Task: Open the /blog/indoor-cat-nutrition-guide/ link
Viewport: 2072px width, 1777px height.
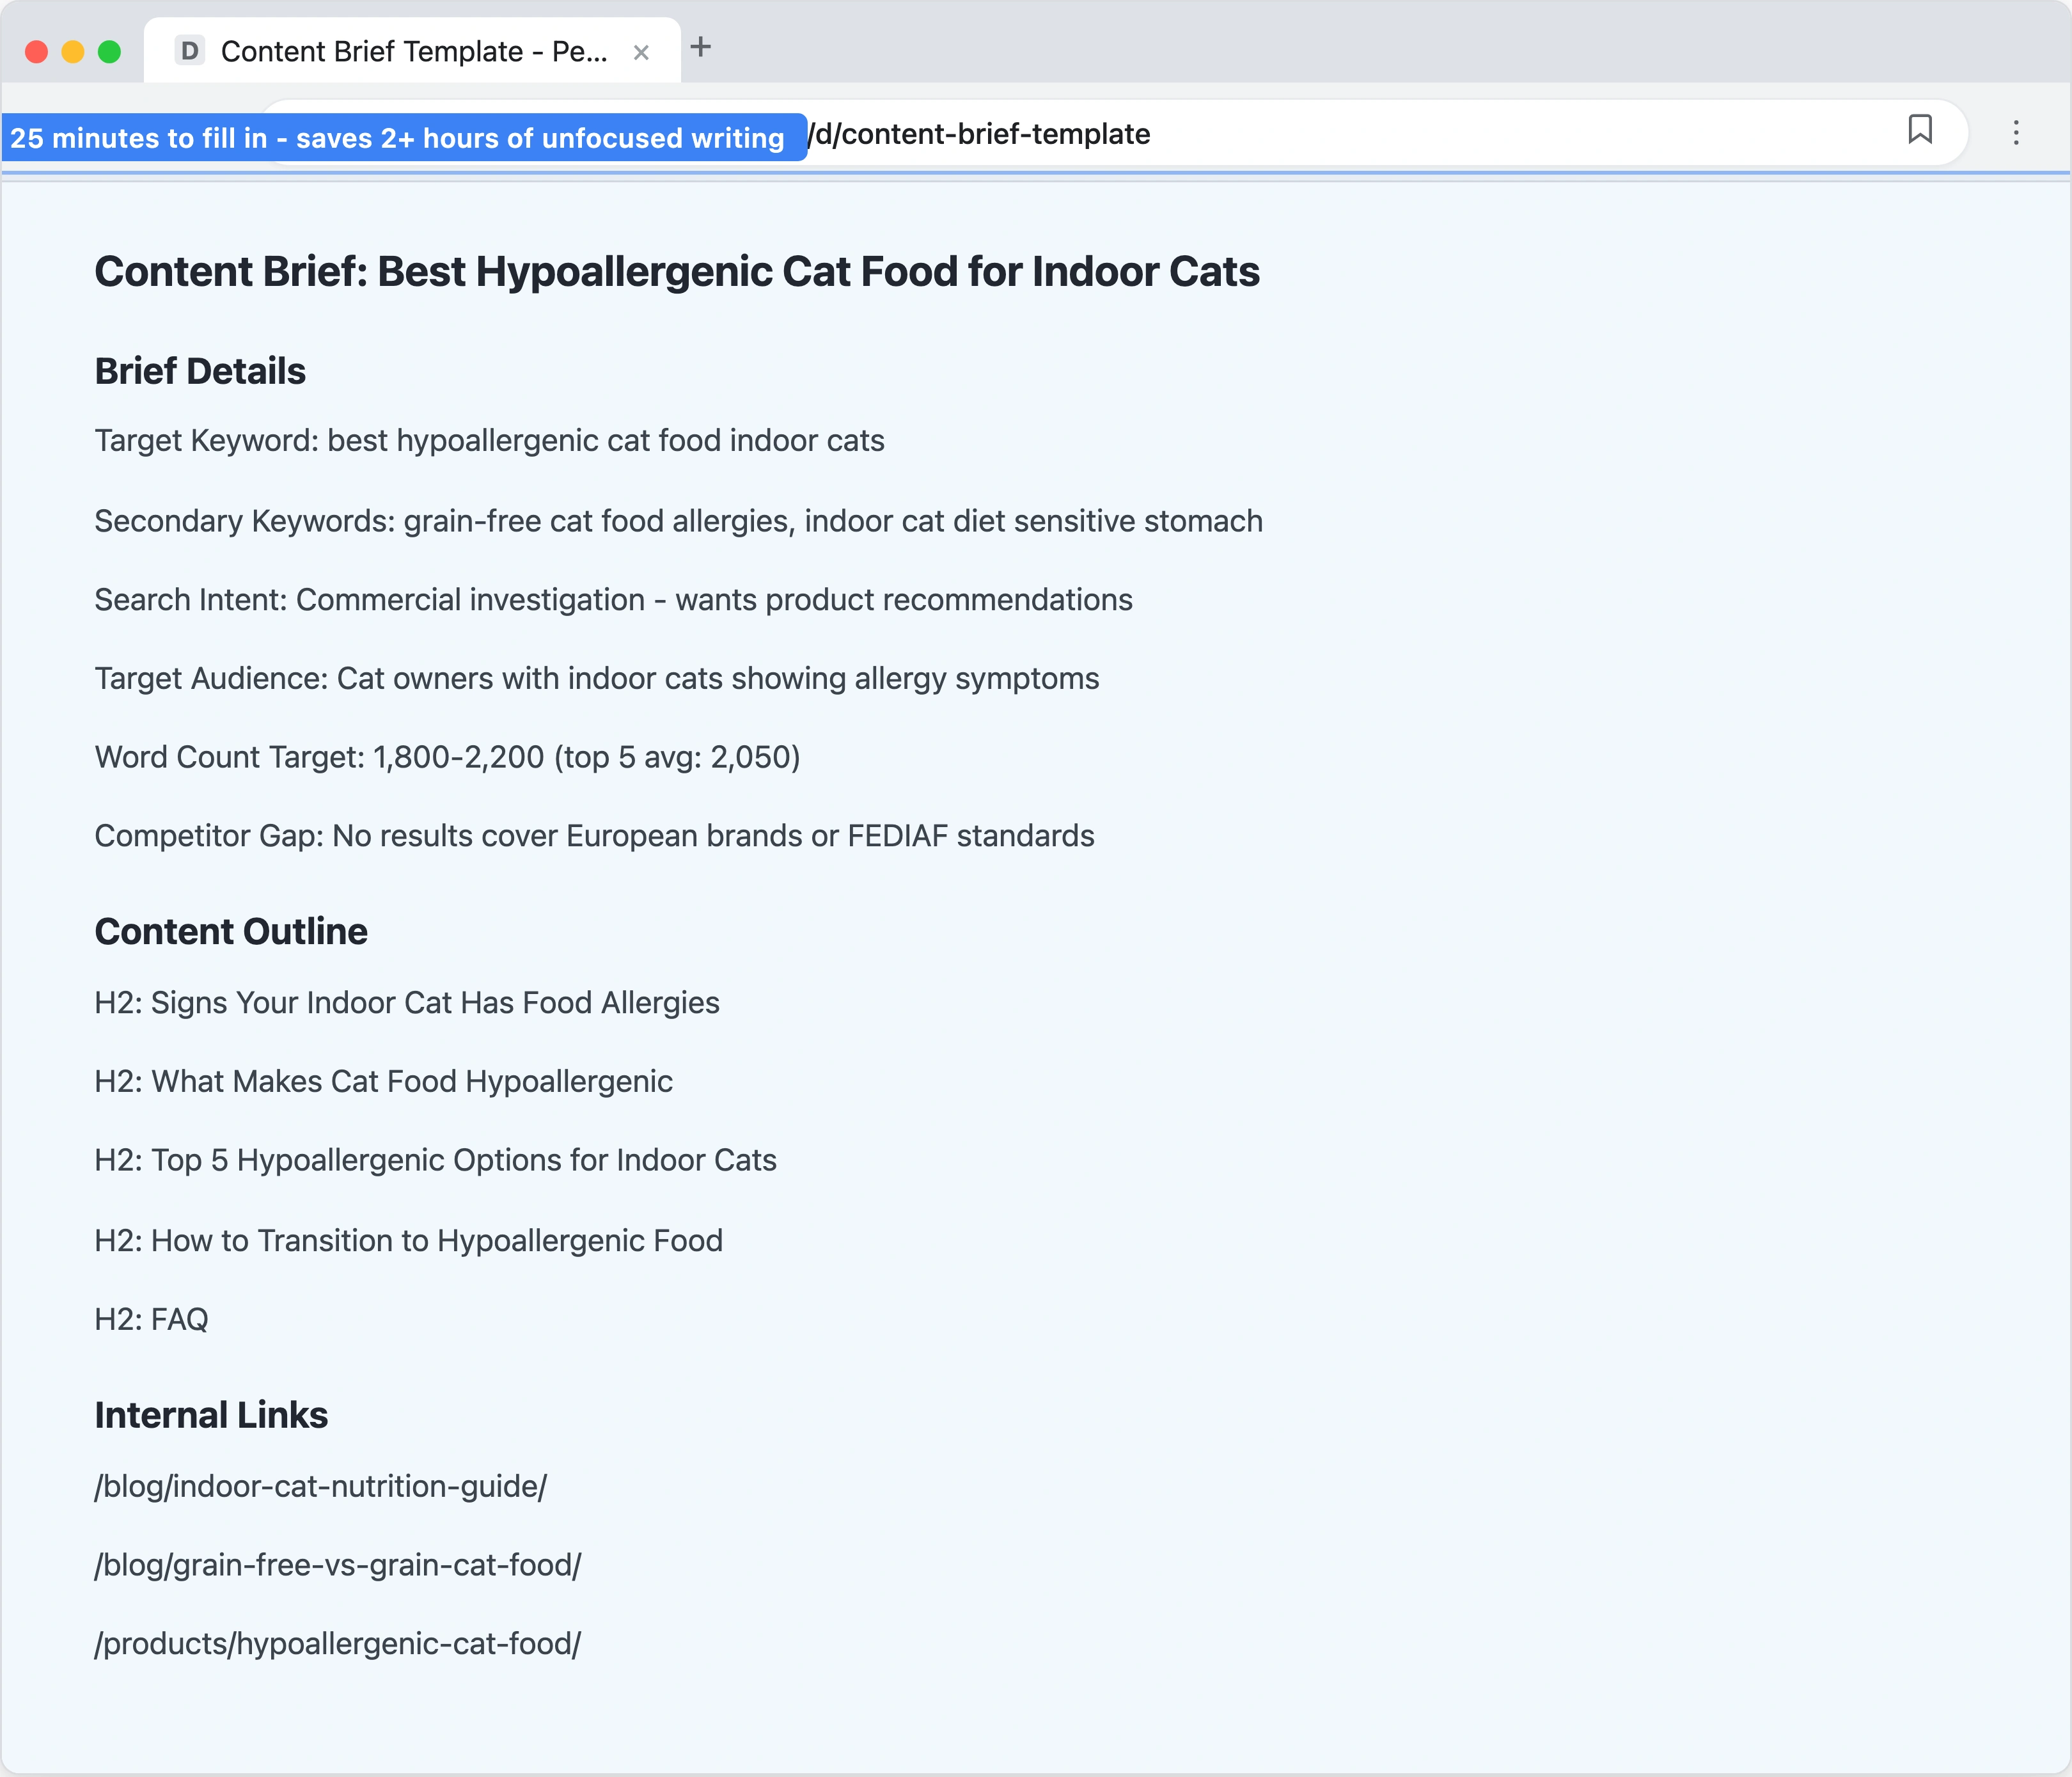Action: coord(320,1487)
